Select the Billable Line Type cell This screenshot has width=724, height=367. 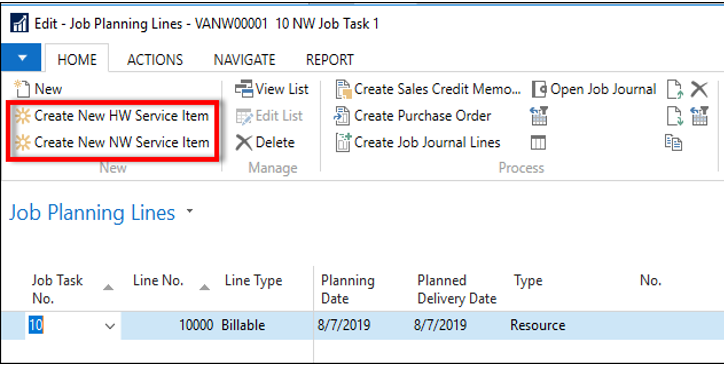click(243, 325)
